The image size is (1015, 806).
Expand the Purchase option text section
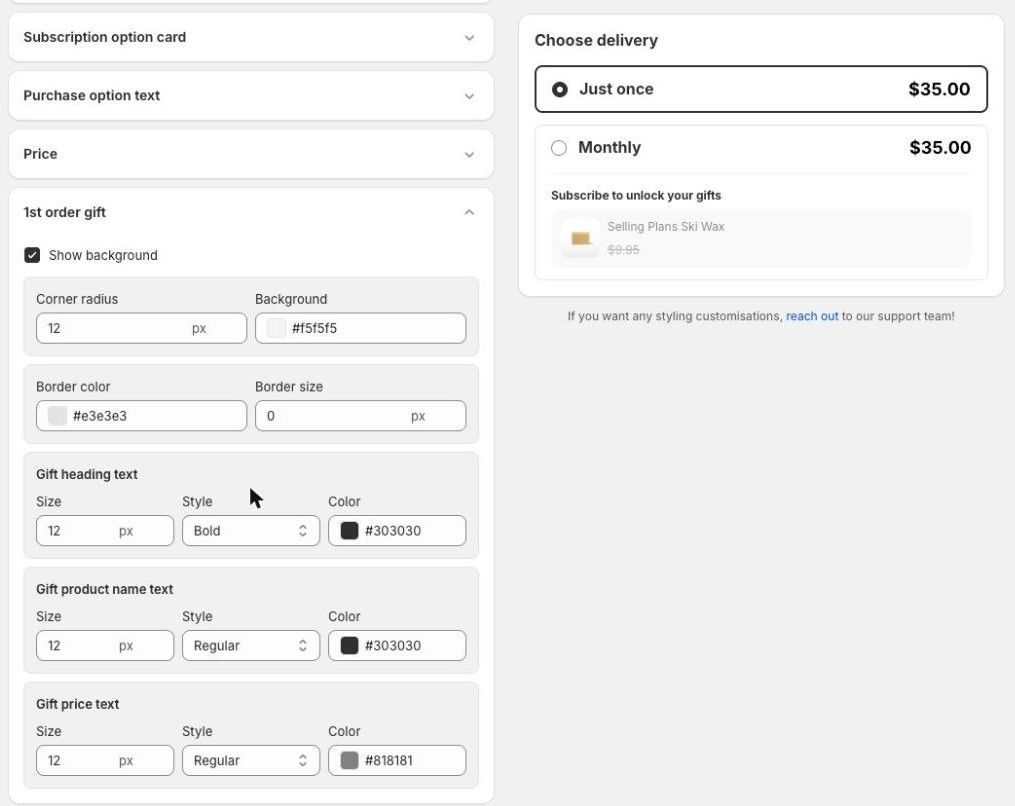click(x=251, y=96)
